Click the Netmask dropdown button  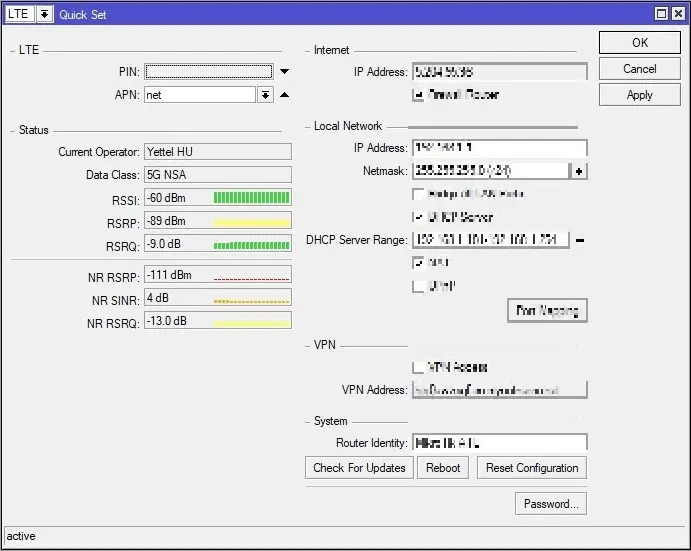(x=578, y=171)
